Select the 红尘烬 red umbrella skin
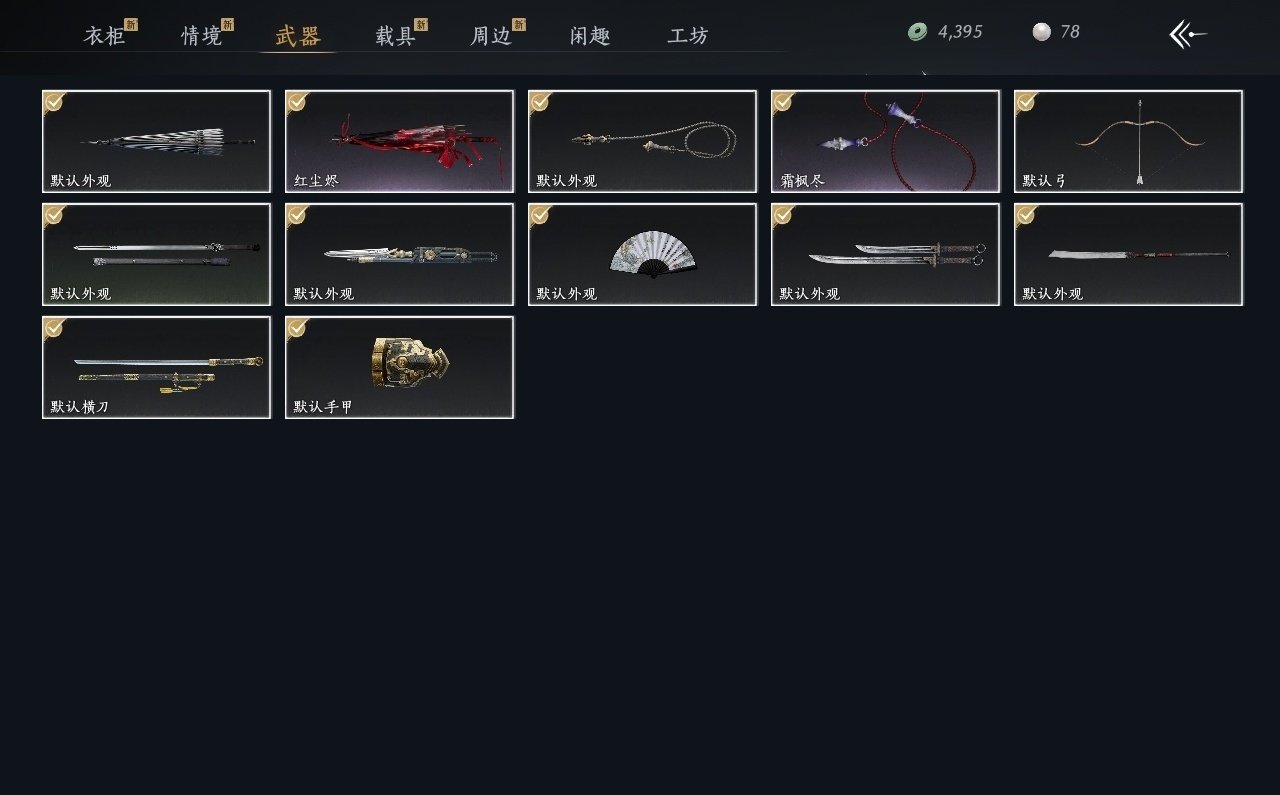Screen dimensions: 1280x795 tap(399, 141)
